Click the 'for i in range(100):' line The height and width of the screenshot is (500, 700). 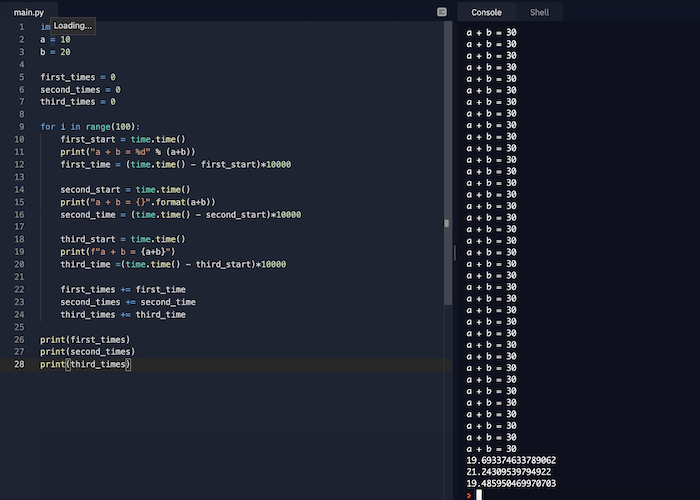[x=90, y=127]
